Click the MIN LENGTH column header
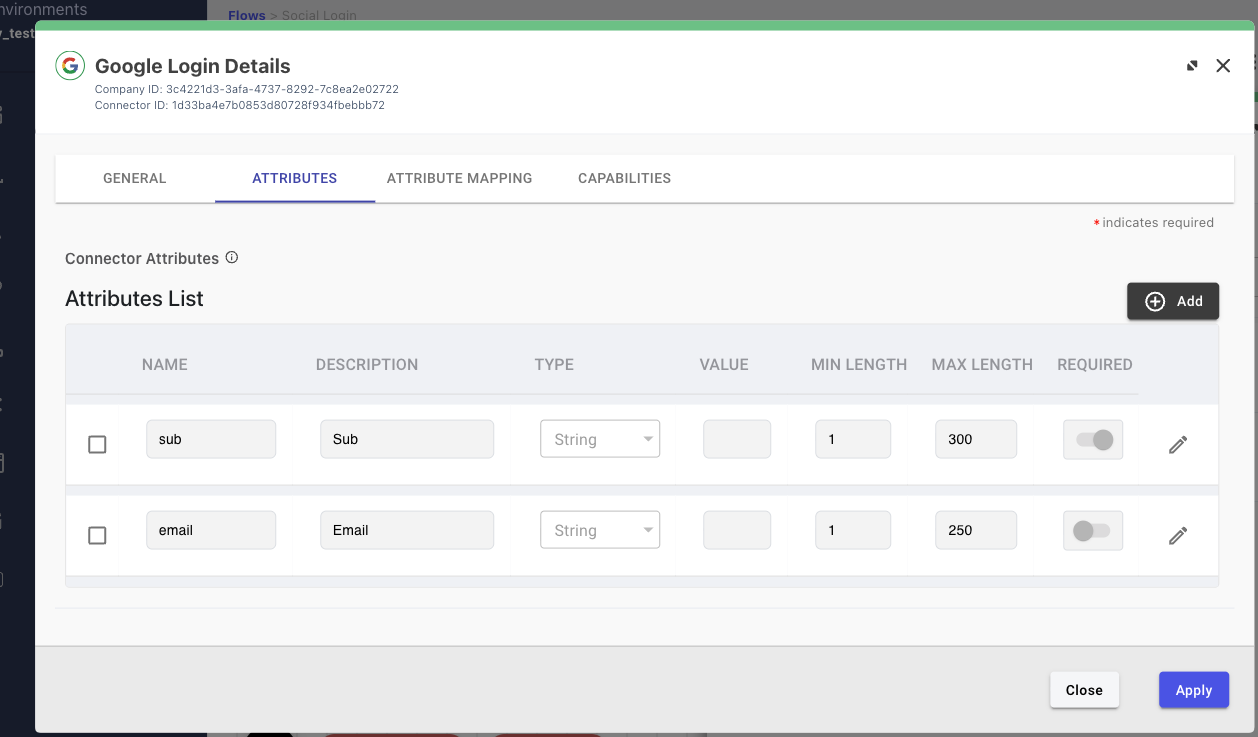The height and width of the screenshot is (737, 1258). click(859, 364)
